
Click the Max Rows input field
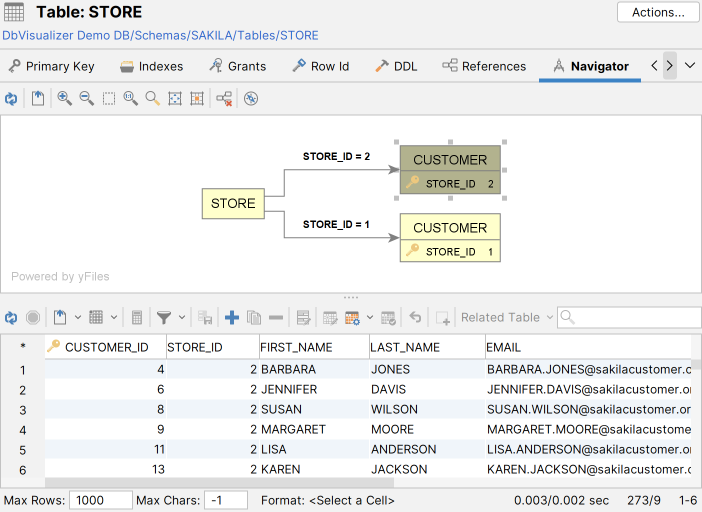tap(100, 500)
